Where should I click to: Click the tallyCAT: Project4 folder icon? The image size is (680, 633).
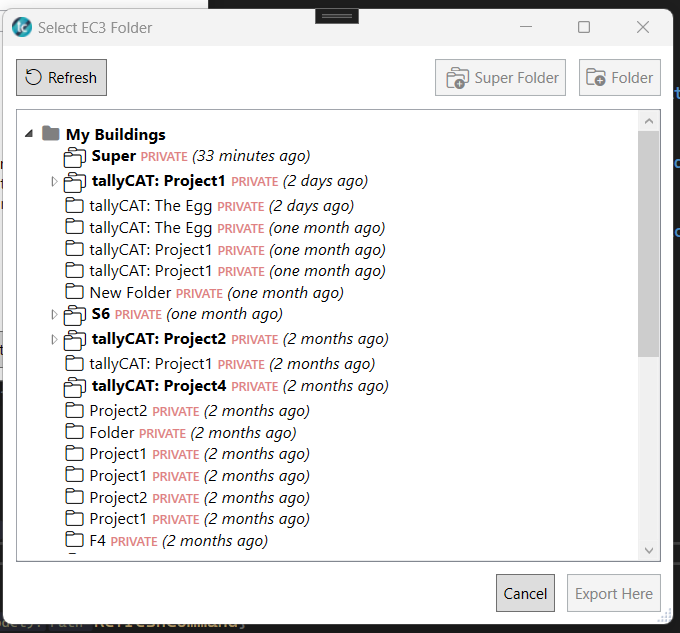[75, 386]
